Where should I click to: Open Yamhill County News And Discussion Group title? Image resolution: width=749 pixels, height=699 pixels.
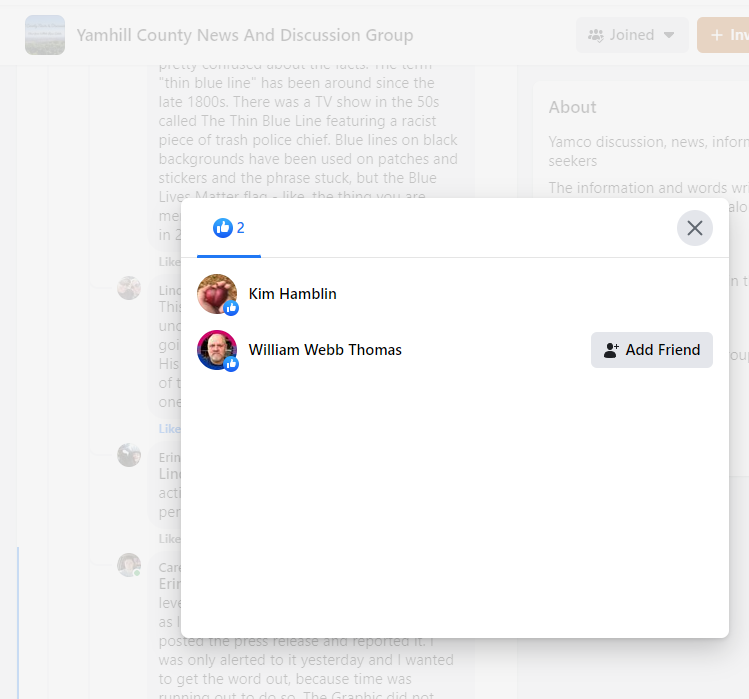pos(245,35)
